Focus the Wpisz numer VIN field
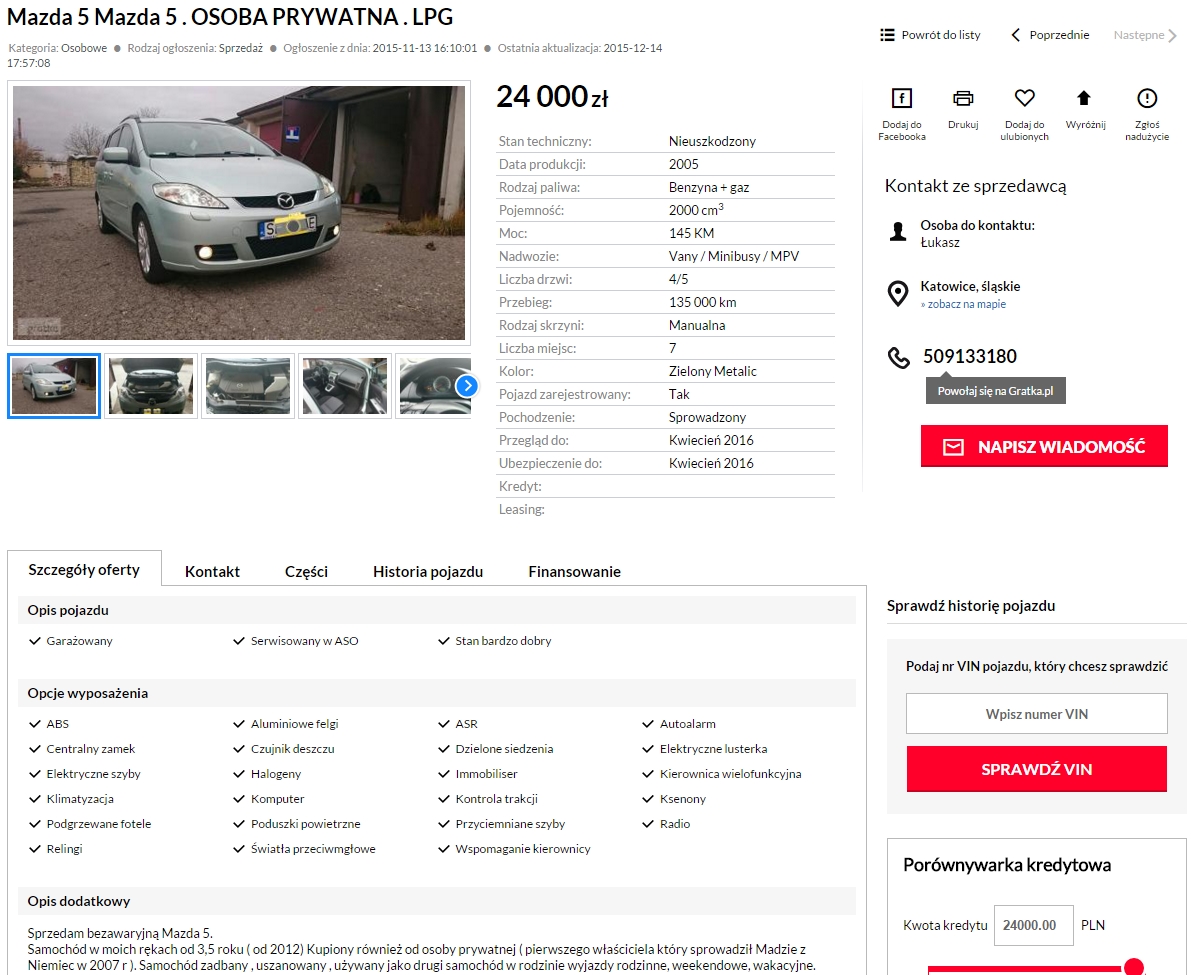 click(1036, 714)
